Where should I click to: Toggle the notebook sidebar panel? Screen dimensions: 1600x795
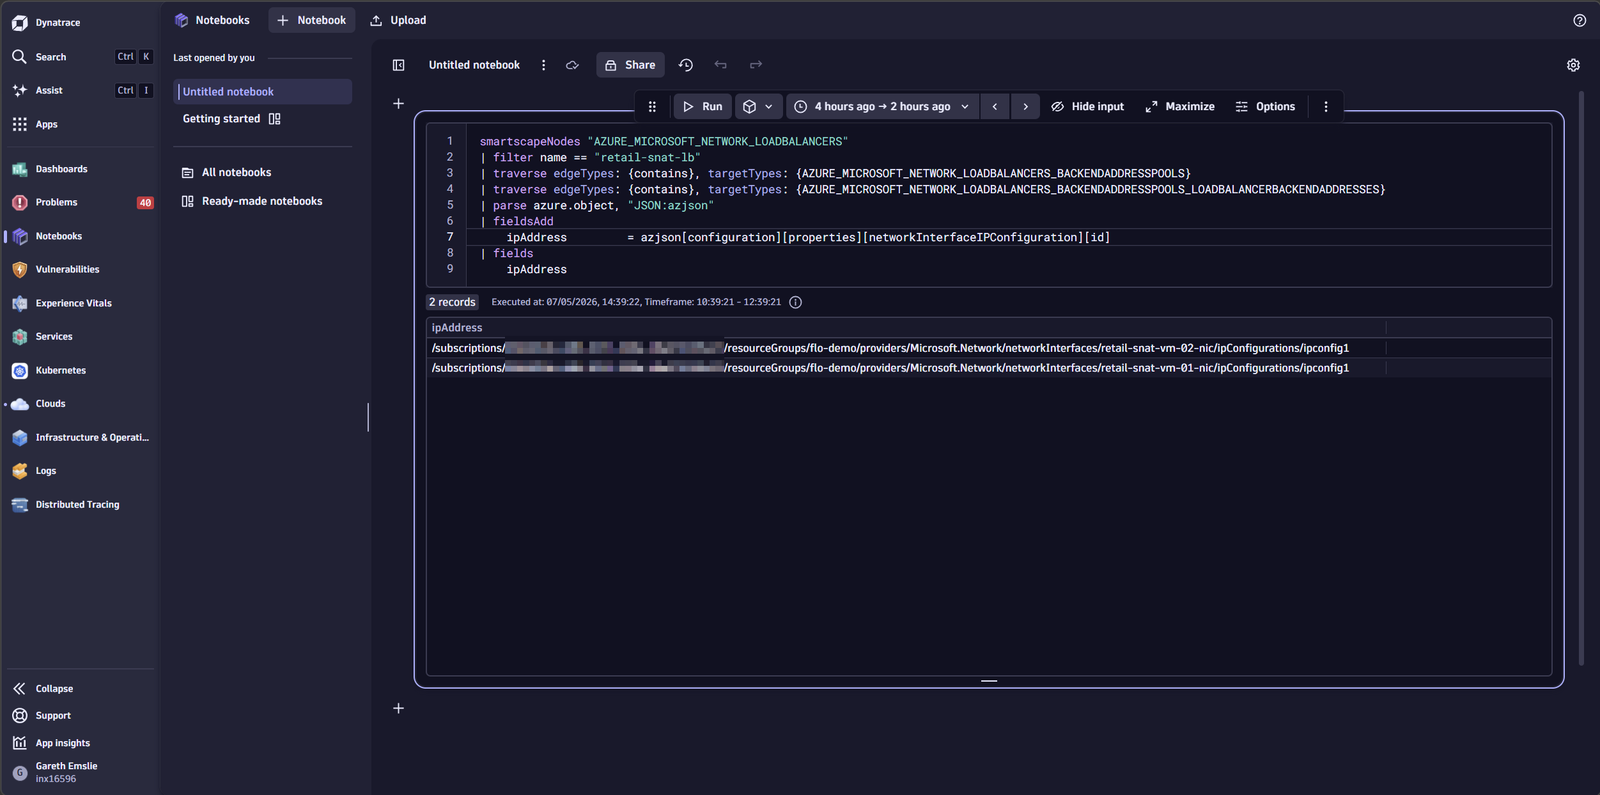399,65
